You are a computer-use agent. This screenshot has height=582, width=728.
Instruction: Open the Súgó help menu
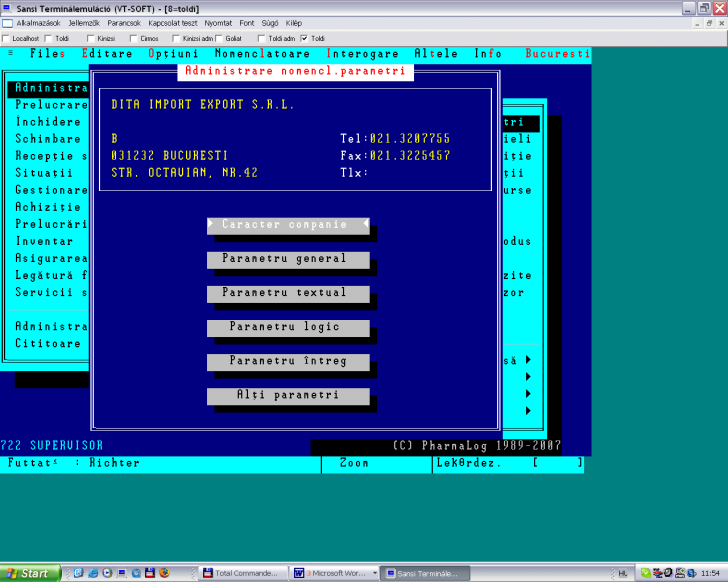(x=270, y=23)
